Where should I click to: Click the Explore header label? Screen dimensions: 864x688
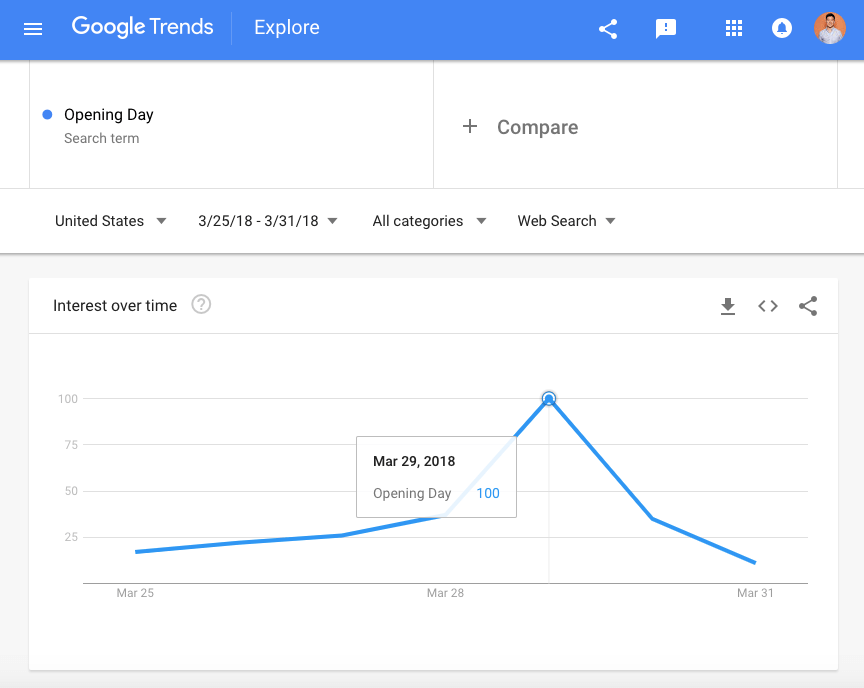pos(287,28)
